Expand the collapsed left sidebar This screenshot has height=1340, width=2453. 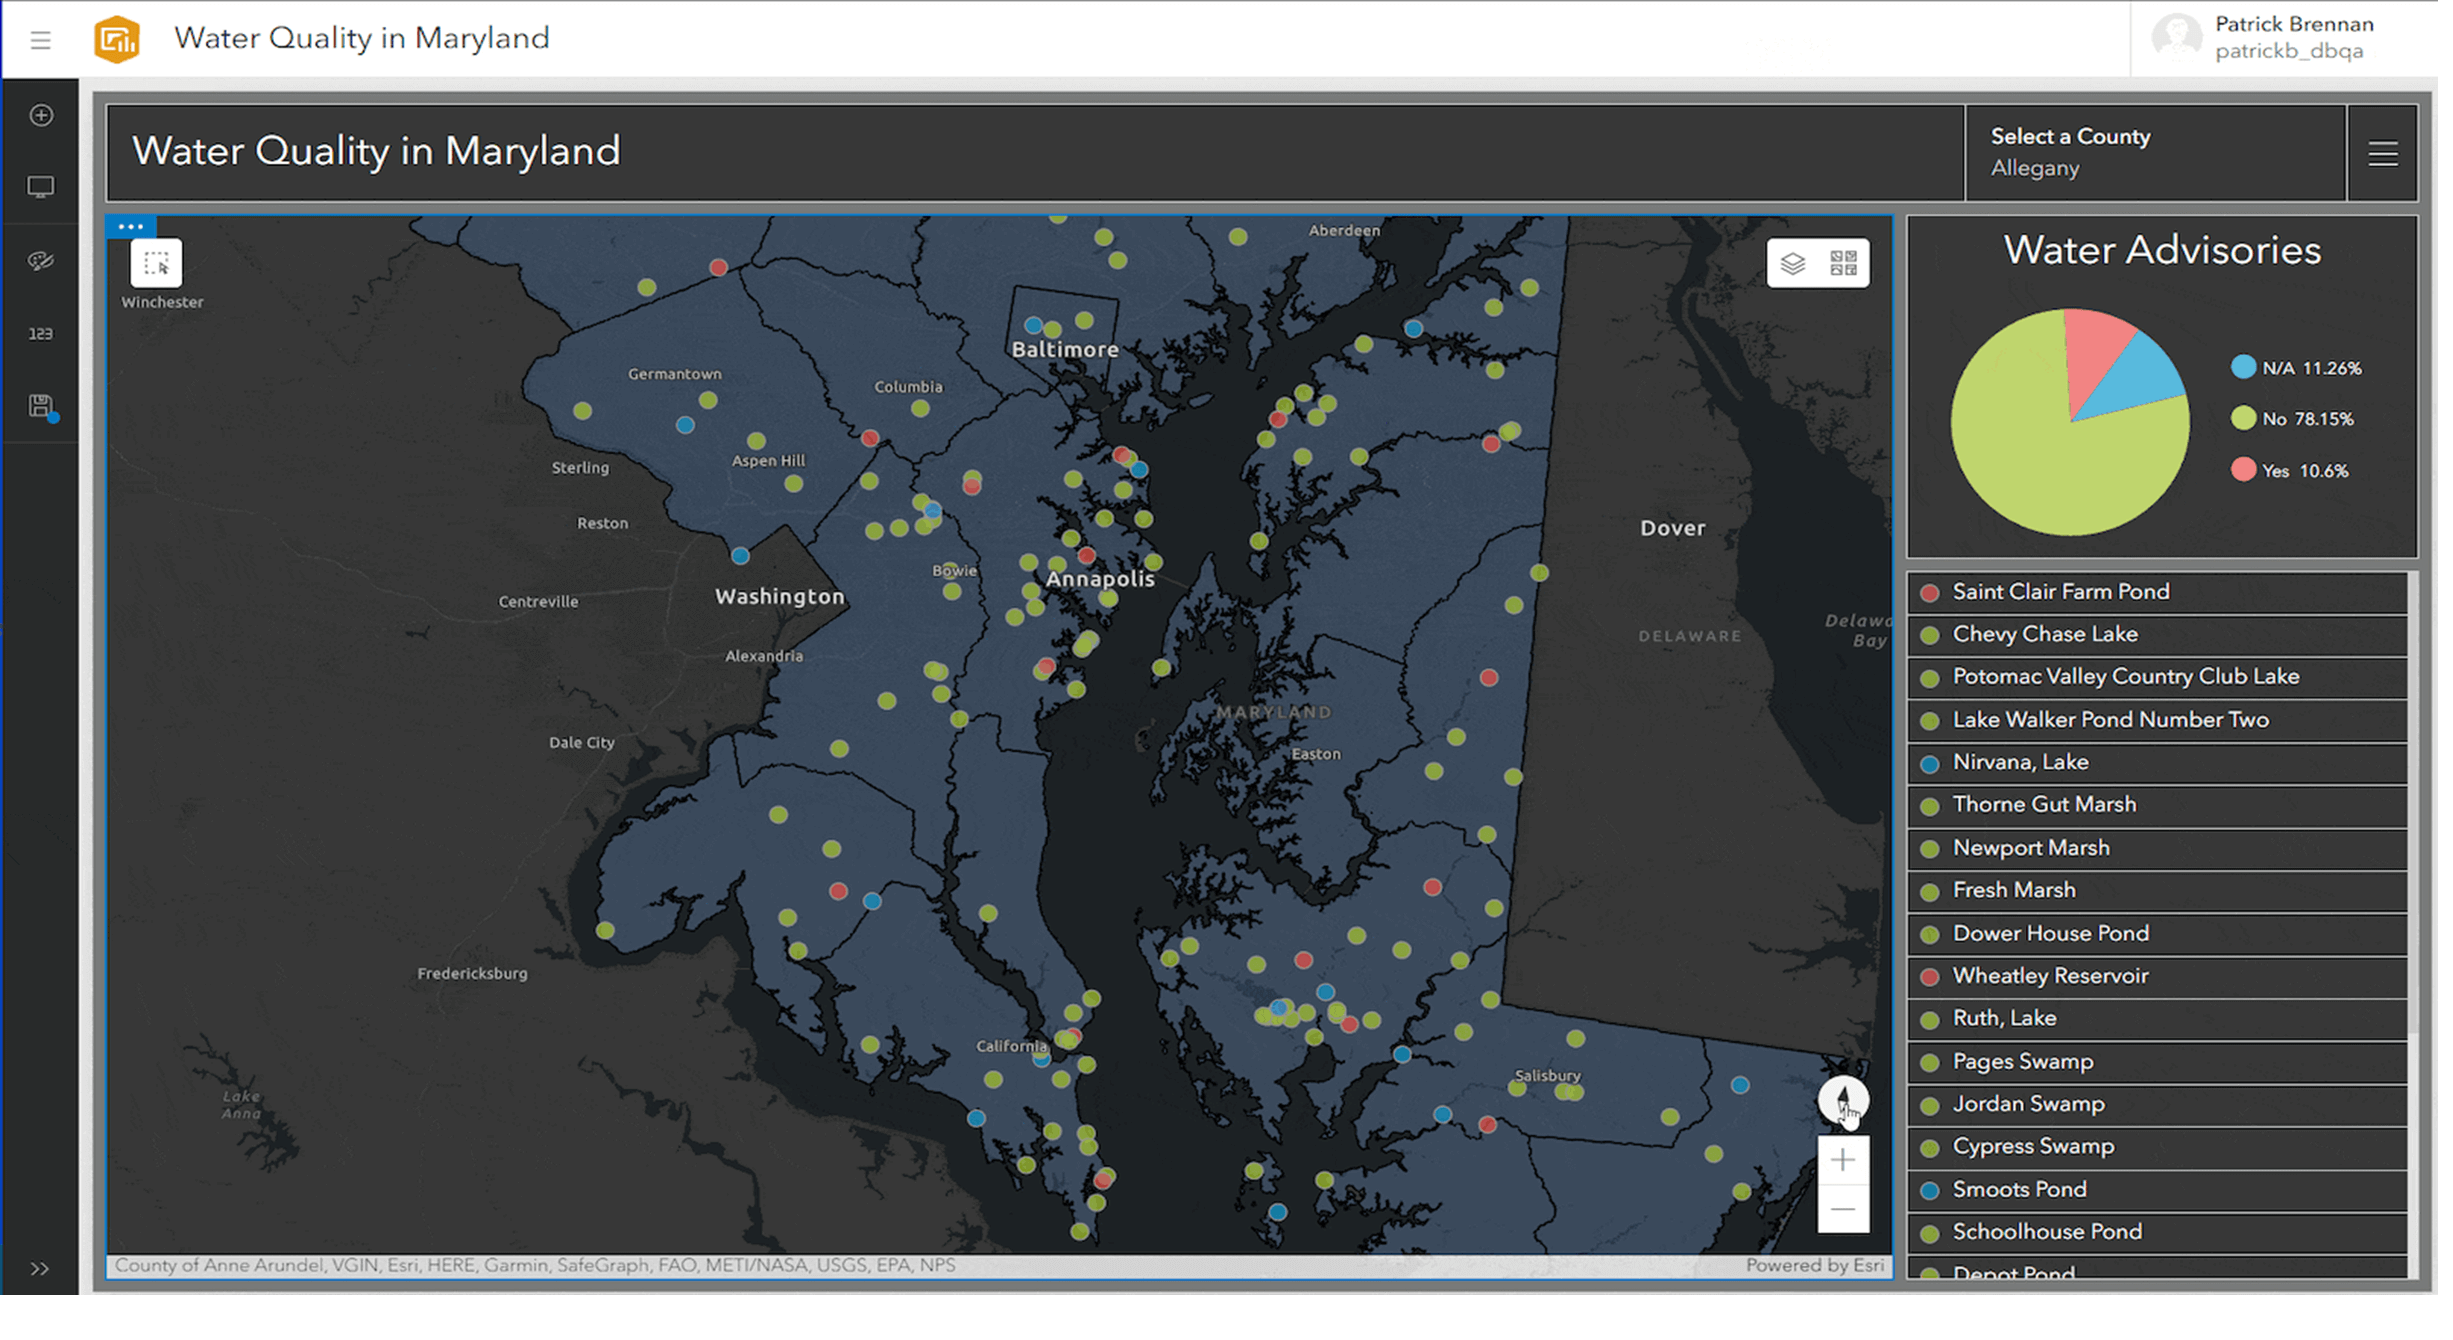click(x=40, y=1268)
